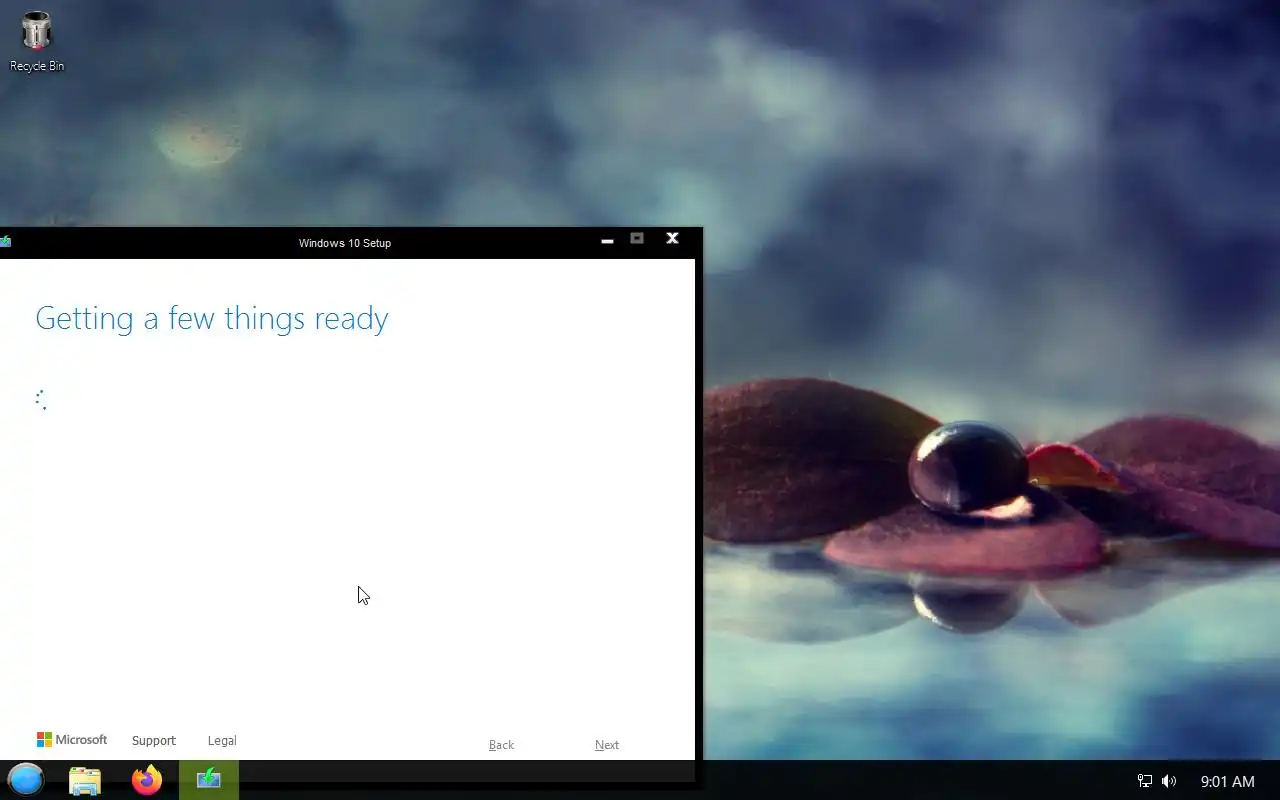Open the Recycle Bin desktop icon
Screen dimensions: 1280x800
tap(37, 42)
